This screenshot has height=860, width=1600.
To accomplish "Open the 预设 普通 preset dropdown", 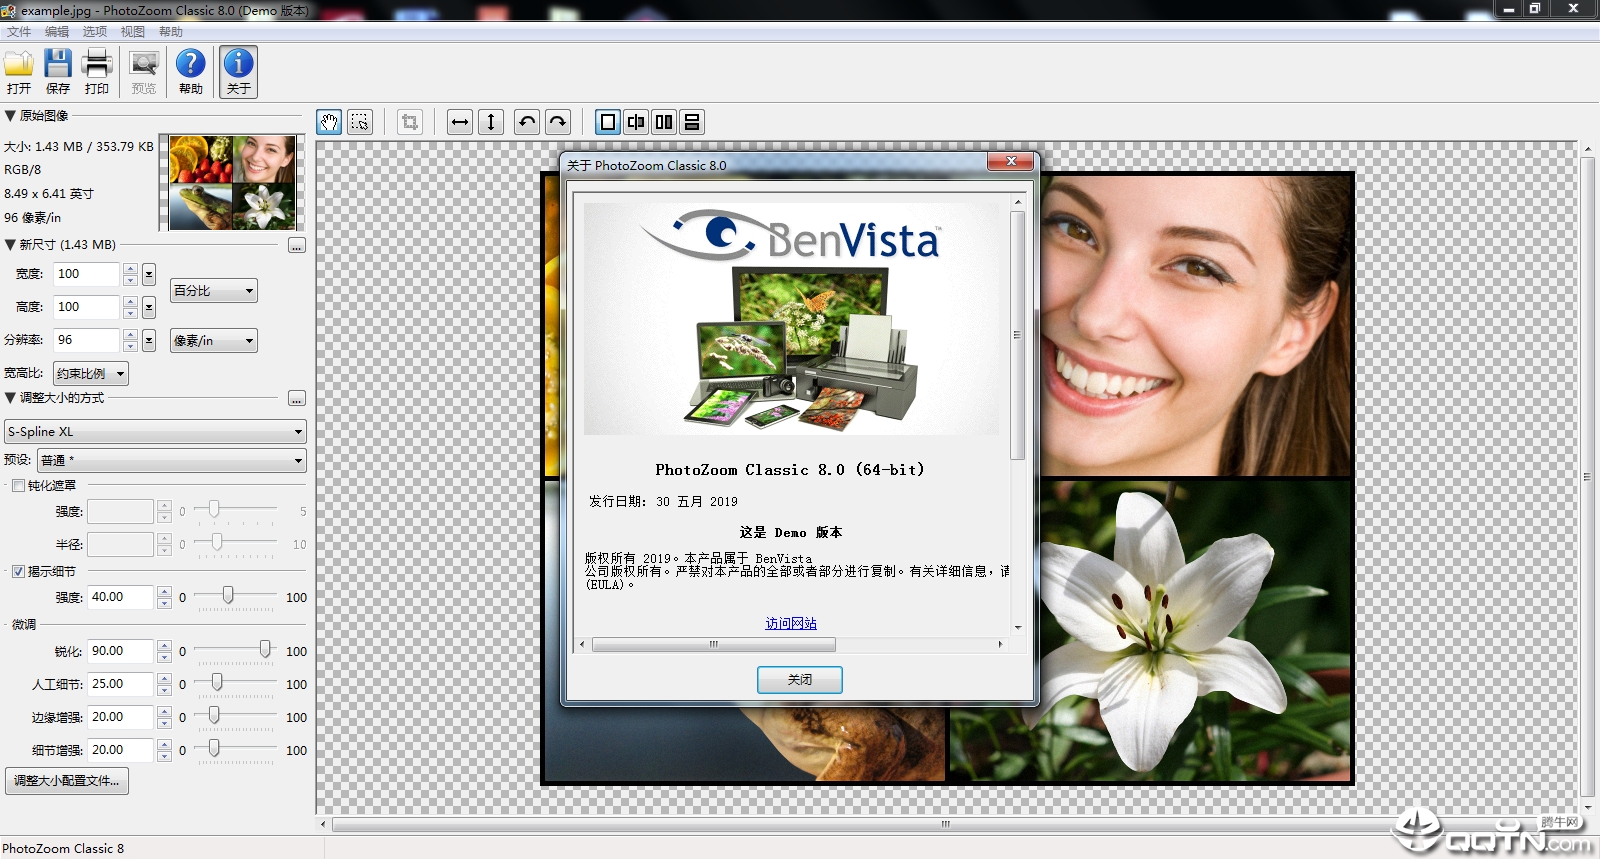I will (x=172, y=460).
